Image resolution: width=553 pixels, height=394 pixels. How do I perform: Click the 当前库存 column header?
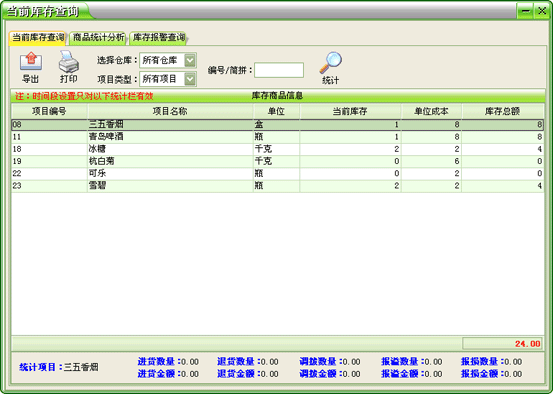click(x=350, y=111)
